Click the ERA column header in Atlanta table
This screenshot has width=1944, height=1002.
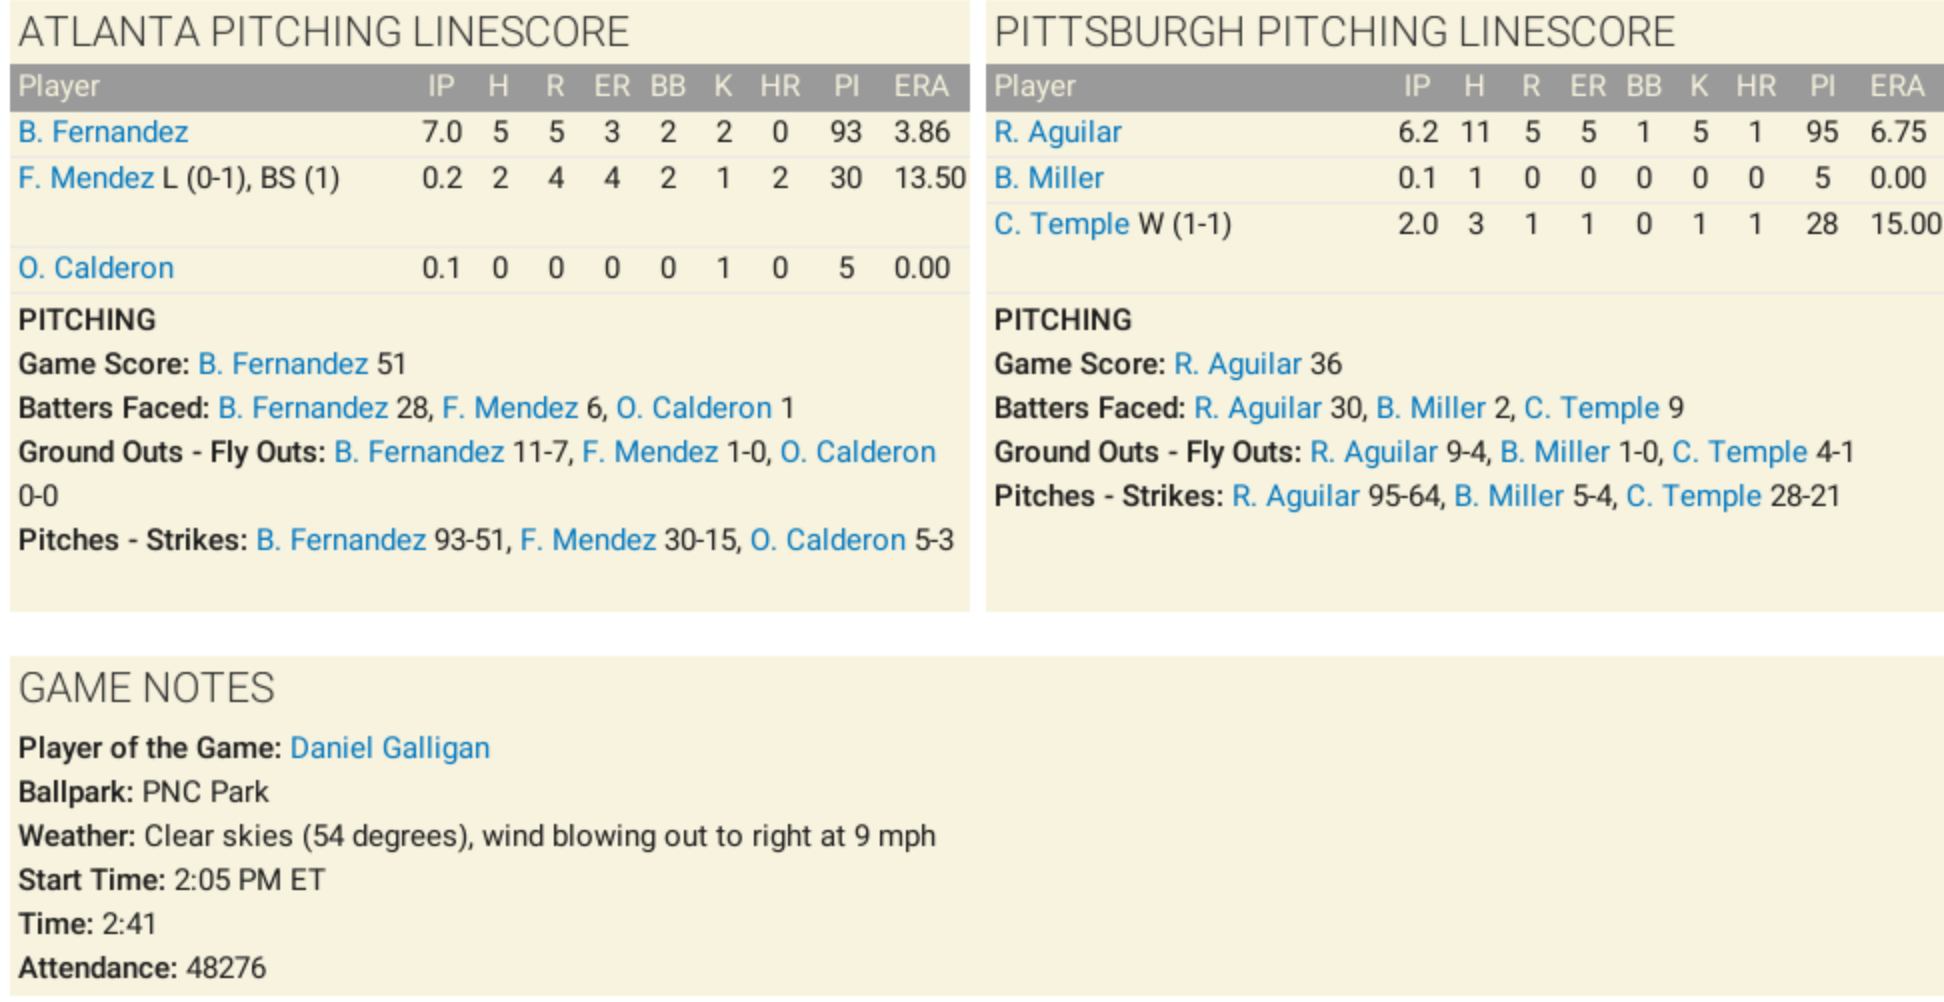920,87
